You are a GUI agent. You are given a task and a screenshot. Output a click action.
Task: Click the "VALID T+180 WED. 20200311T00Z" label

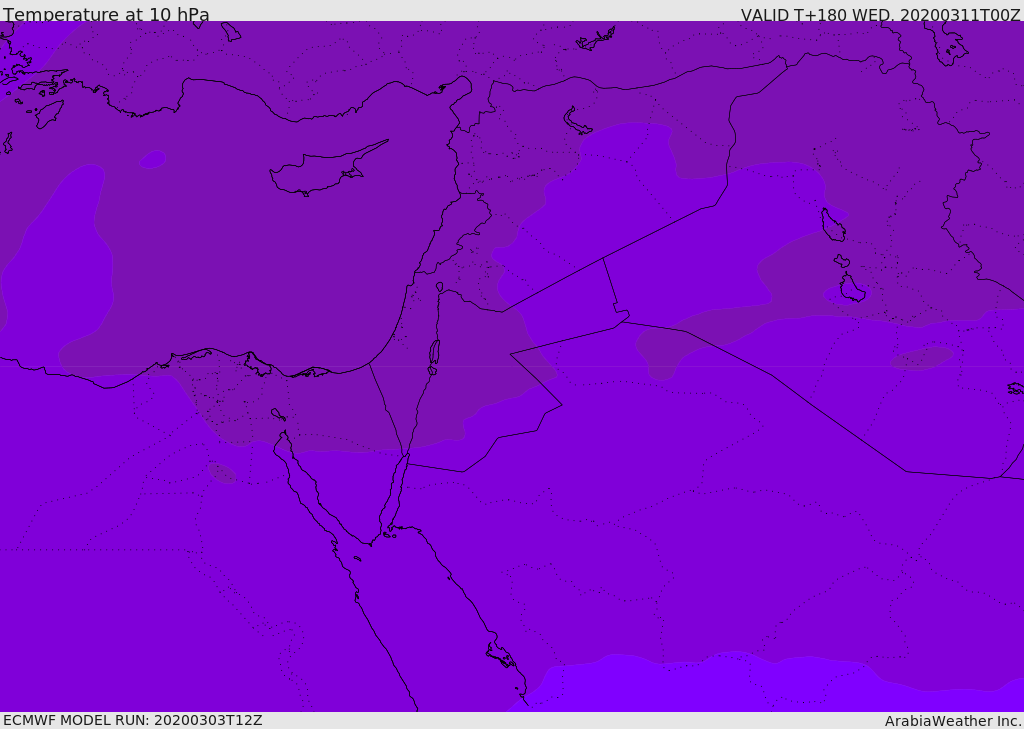[x=880, y=14]
